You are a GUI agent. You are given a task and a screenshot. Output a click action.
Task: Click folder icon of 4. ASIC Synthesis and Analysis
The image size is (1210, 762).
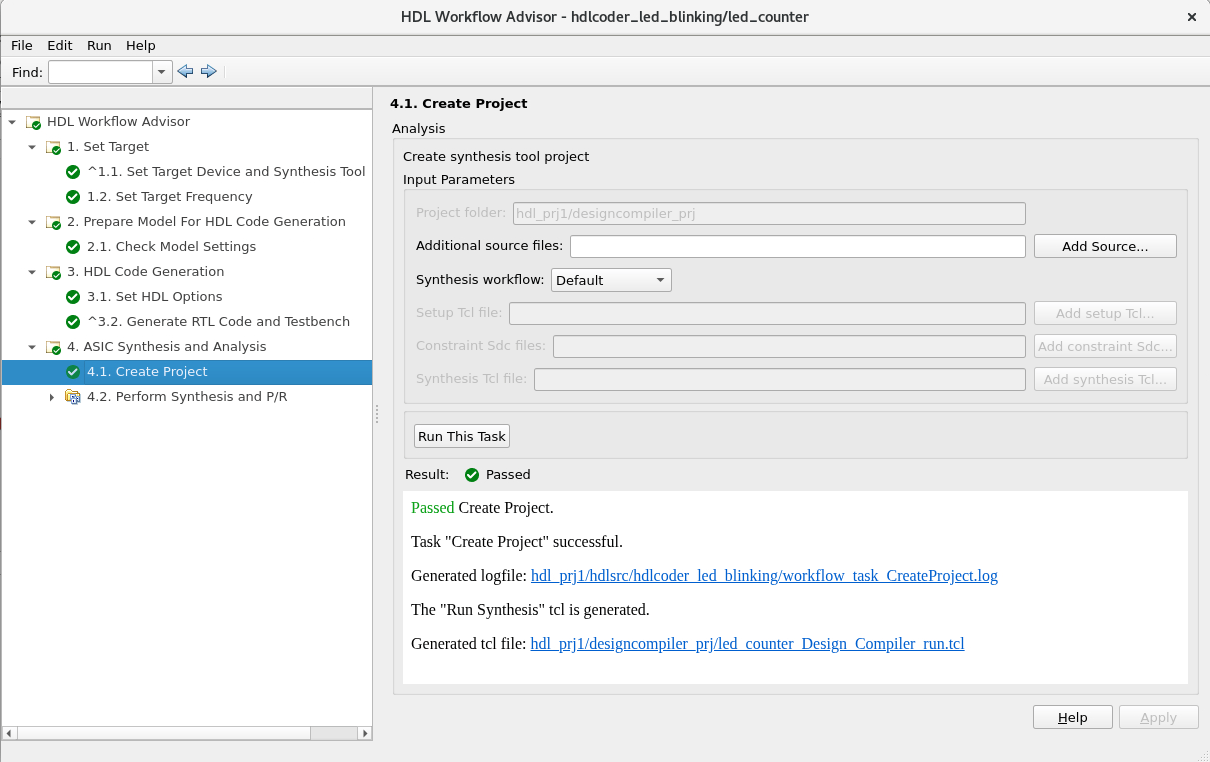[53, 347]
